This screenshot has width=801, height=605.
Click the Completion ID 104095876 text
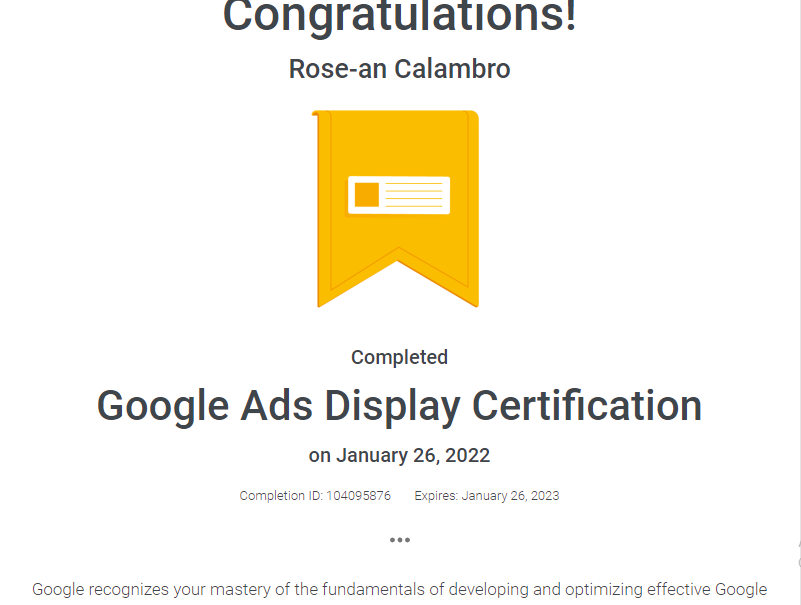click(313, 495)
